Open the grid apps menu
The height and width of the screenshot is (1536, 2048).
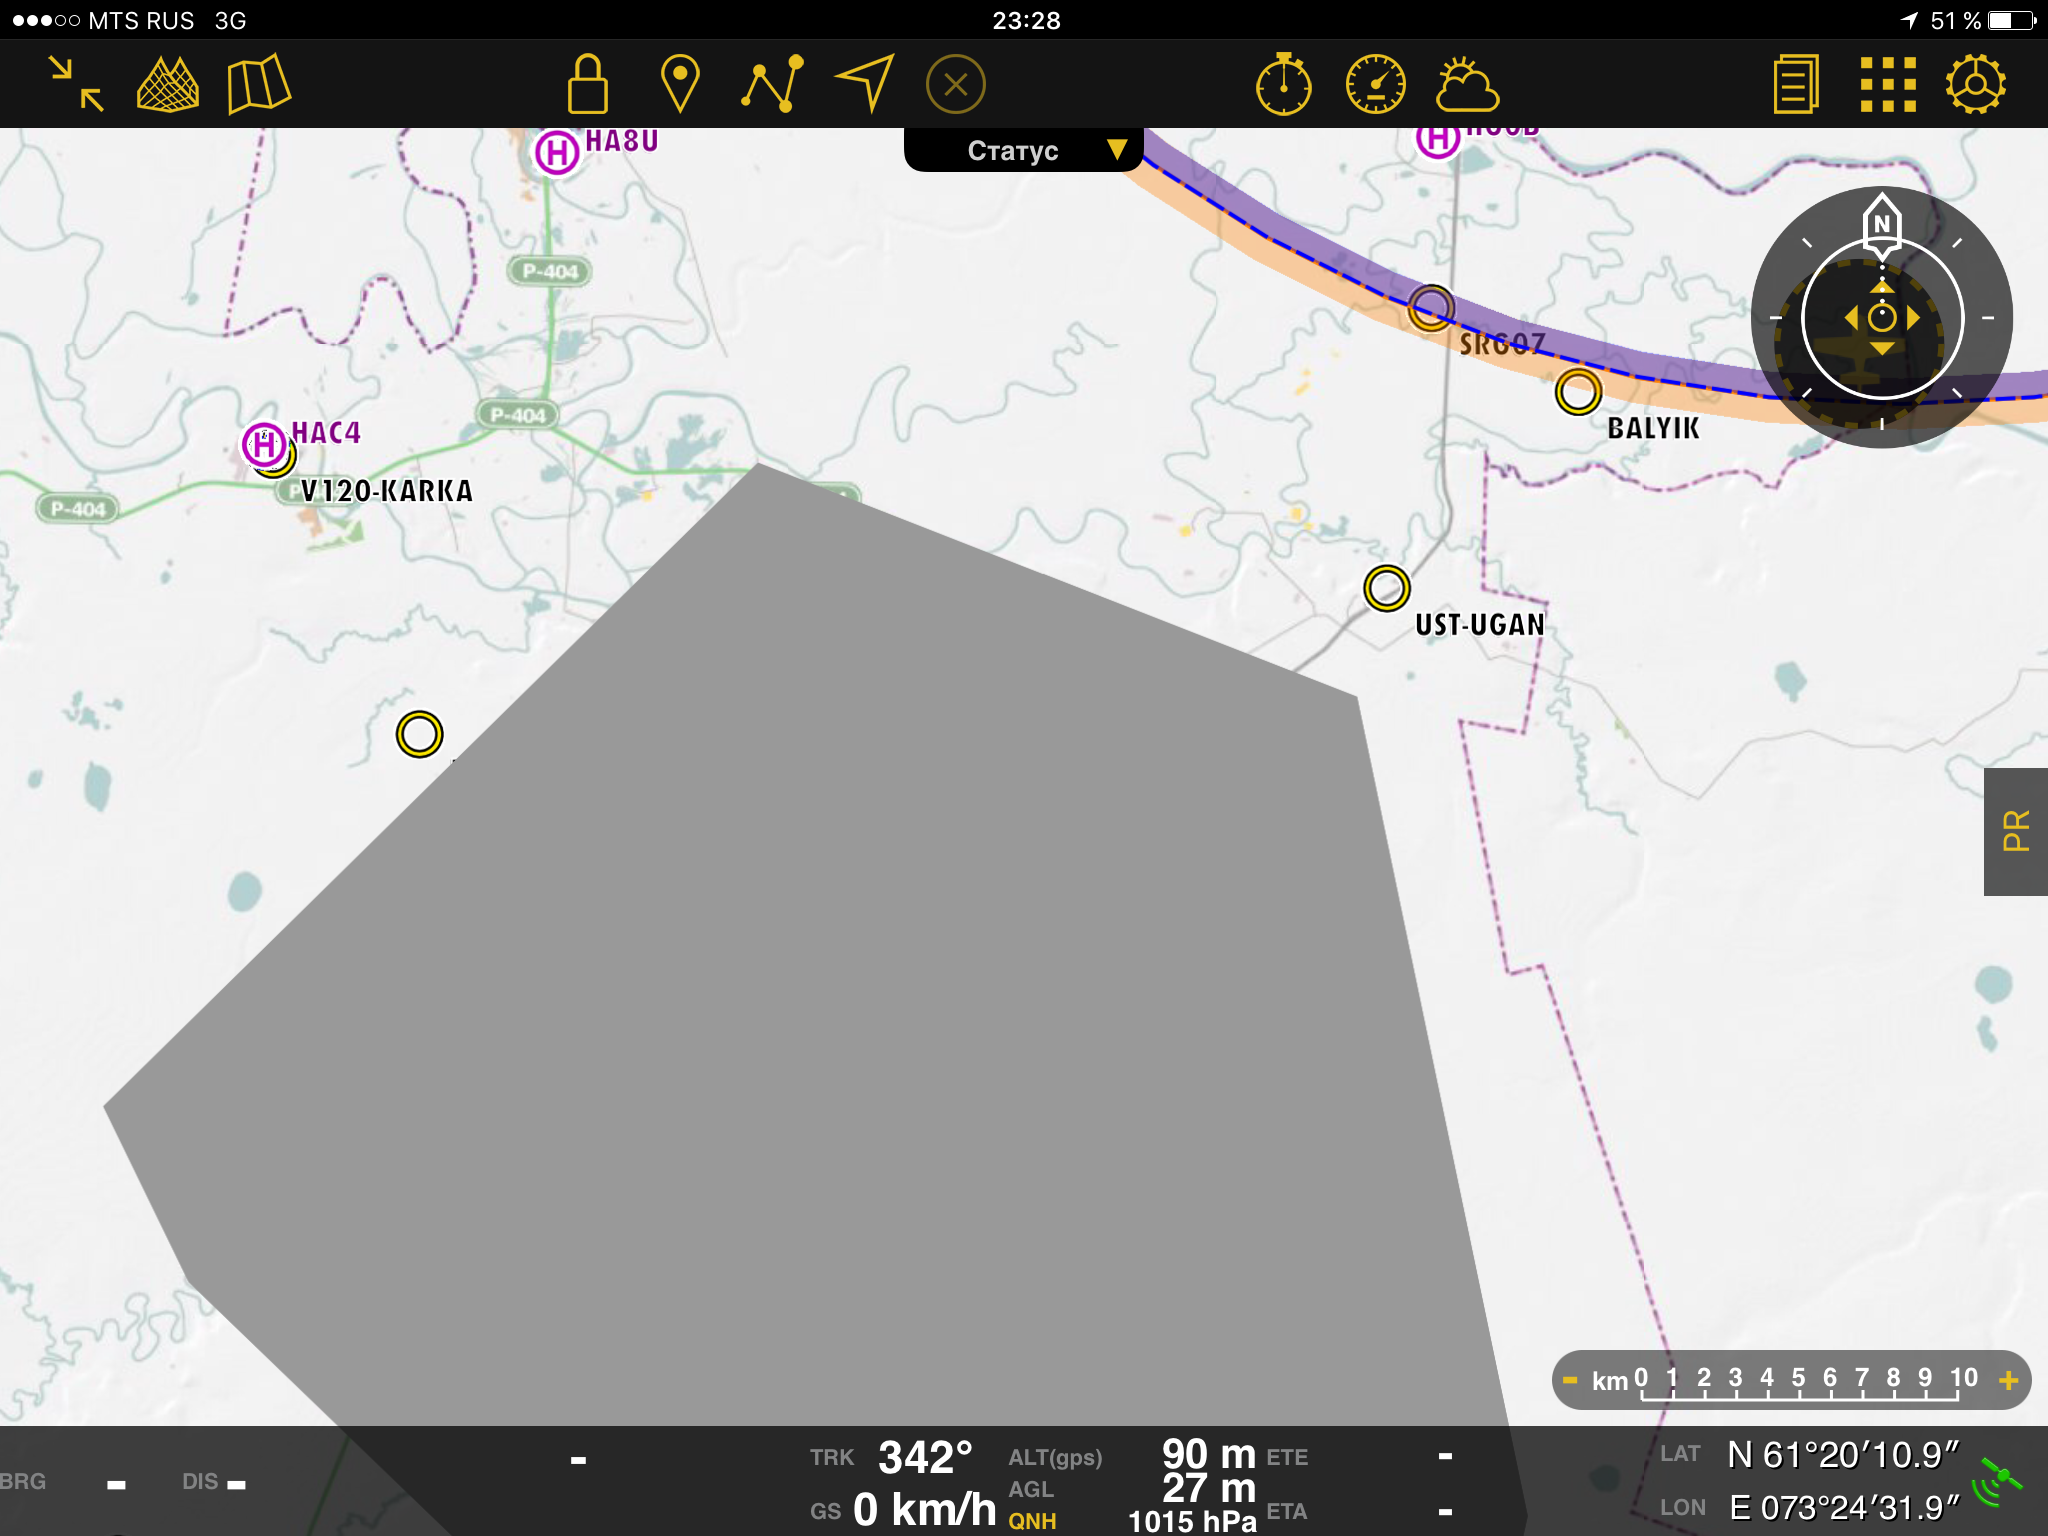tap(1887, 84)
